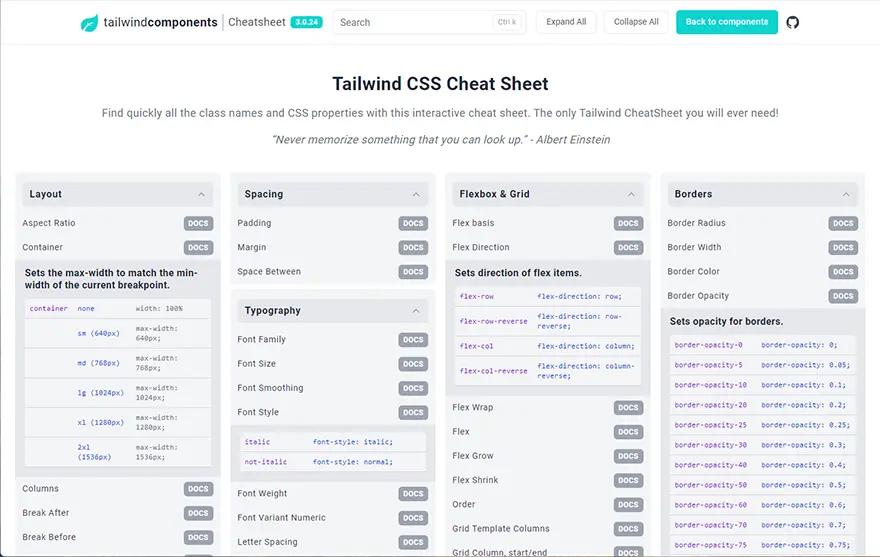Click the flex-col class name

point(476,346)
